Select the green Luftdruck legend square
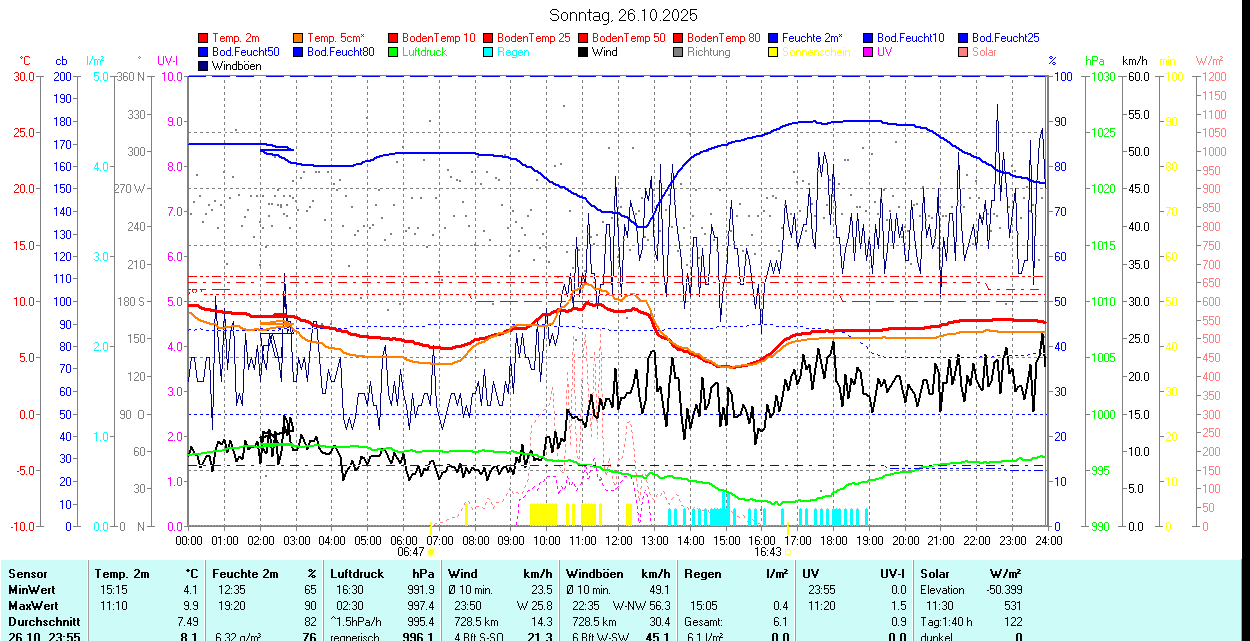The height and width of the screenshot is (641, 1250). [394, 52]
